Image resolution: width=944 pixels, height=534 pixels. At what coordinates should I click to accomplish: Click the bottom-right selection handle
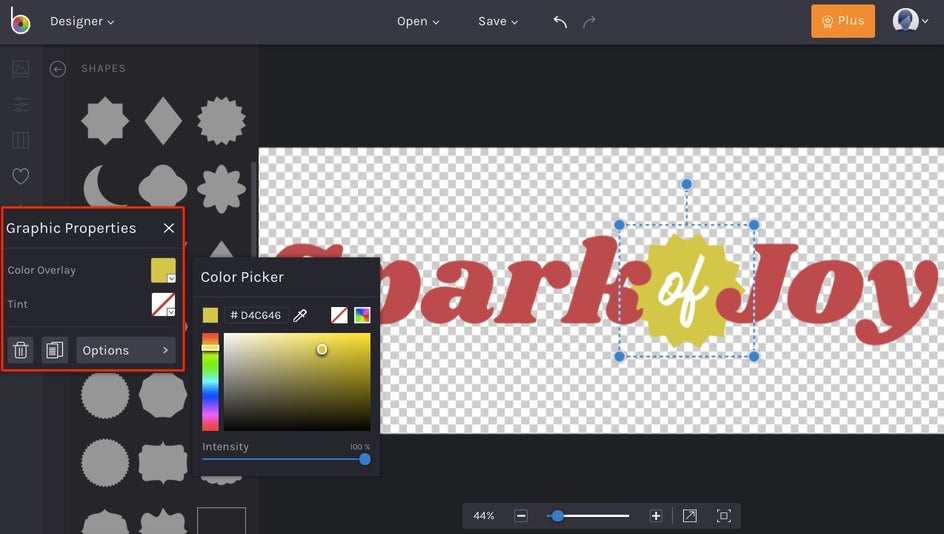tap(754, 356)
